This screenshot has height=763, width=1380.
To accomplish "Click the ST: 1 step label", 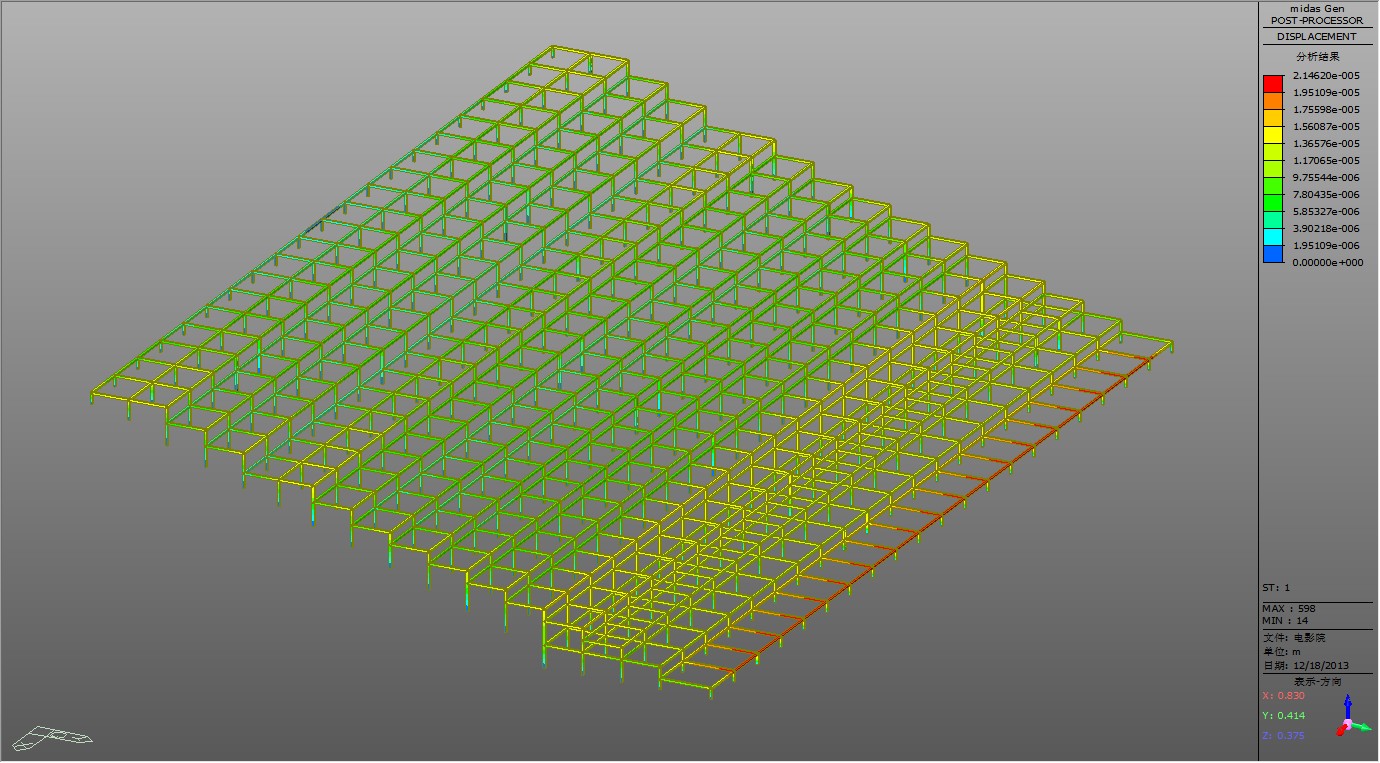I will [1276, 588].
